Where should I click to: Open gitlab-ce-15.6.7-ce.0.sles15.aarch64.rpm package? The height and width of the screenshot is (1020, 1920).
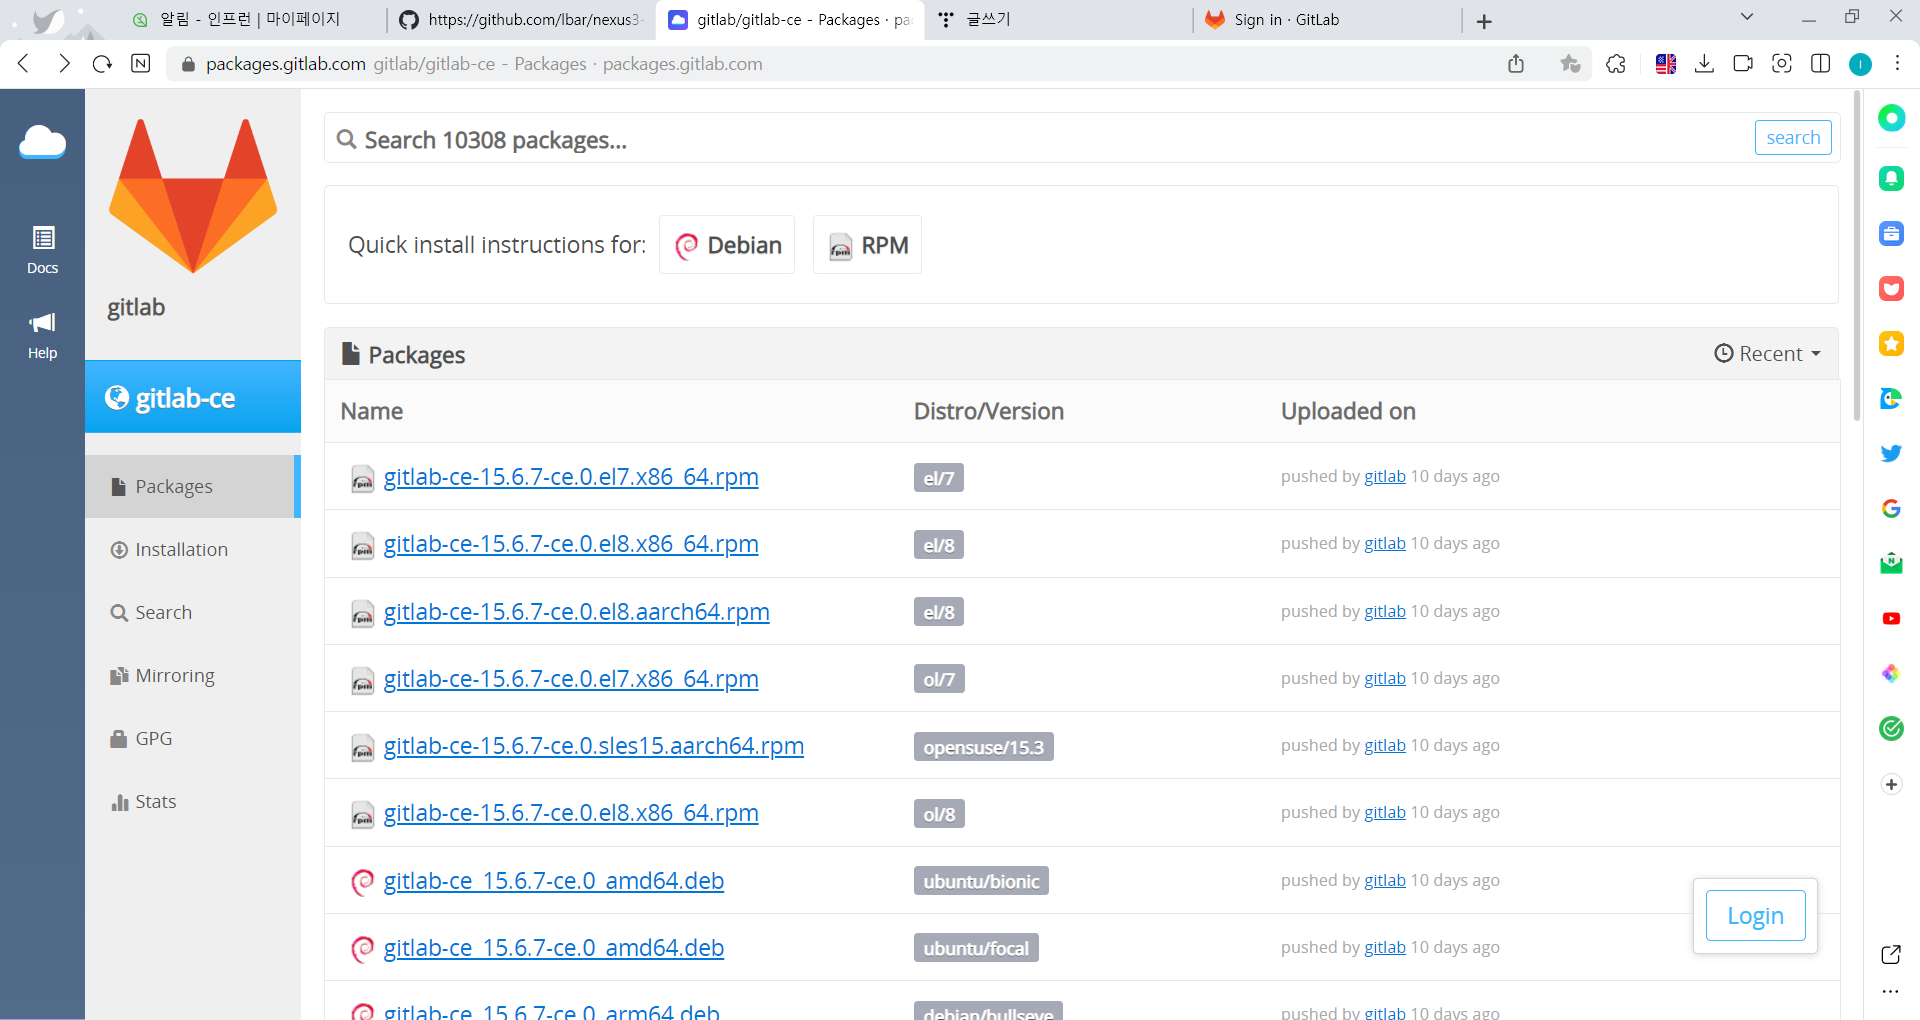(x=593, y=746)
